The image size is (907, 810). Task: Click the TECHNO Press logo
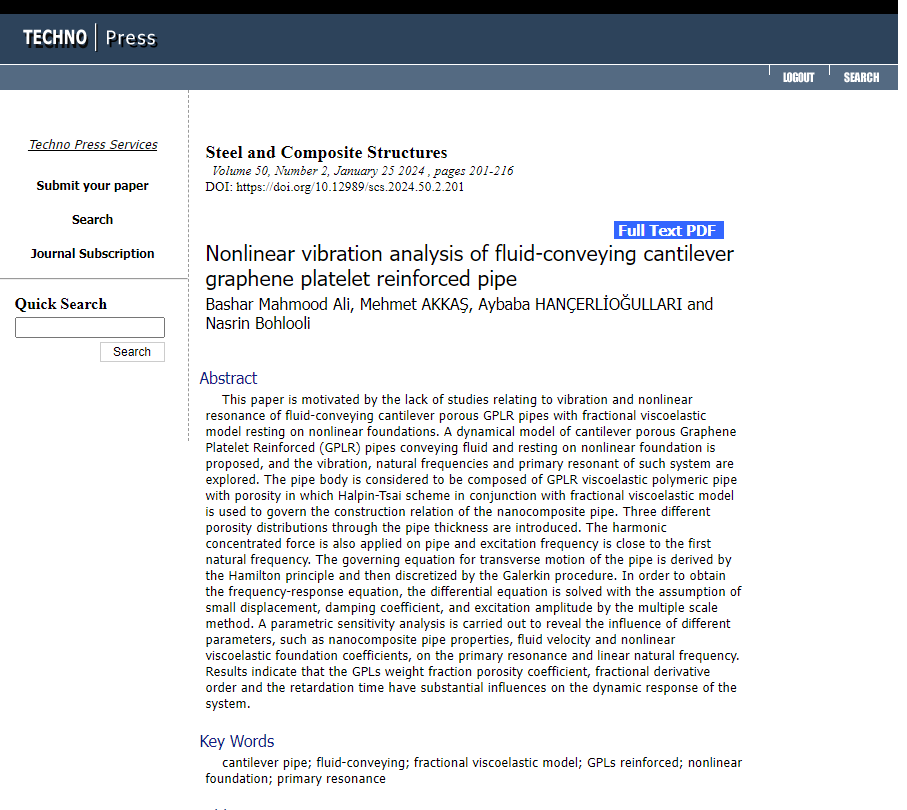[x=90, y=38]
